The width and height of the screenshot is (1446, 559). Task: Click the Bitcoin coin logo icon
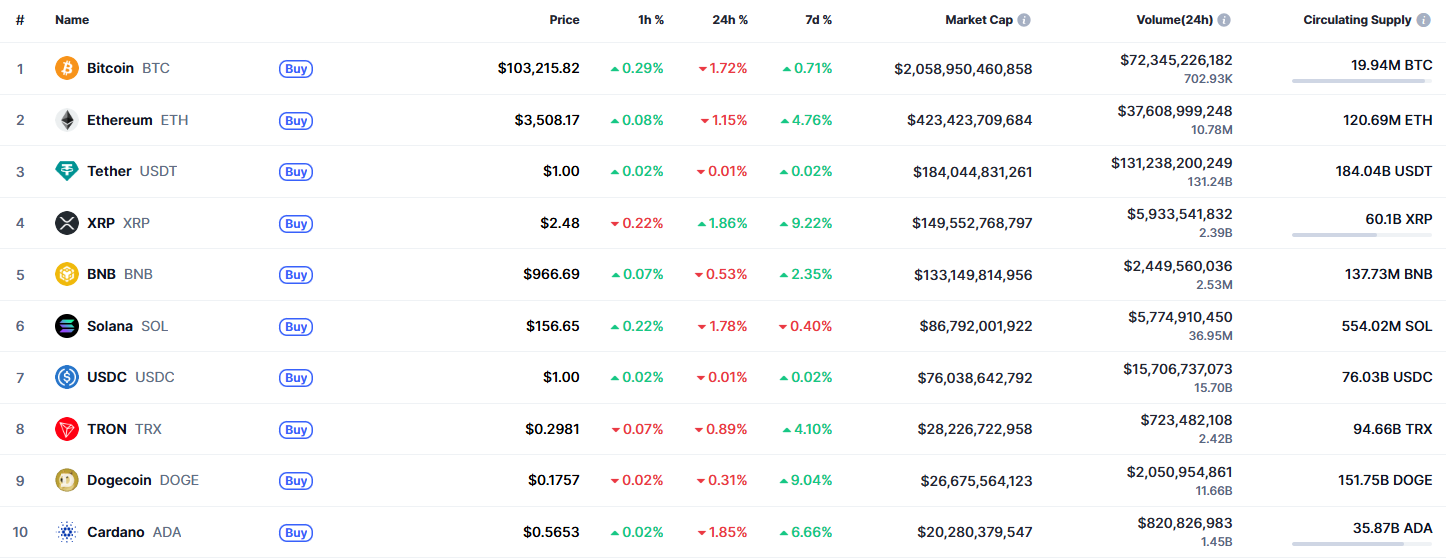pyautogui.click(x=67, y=68)
